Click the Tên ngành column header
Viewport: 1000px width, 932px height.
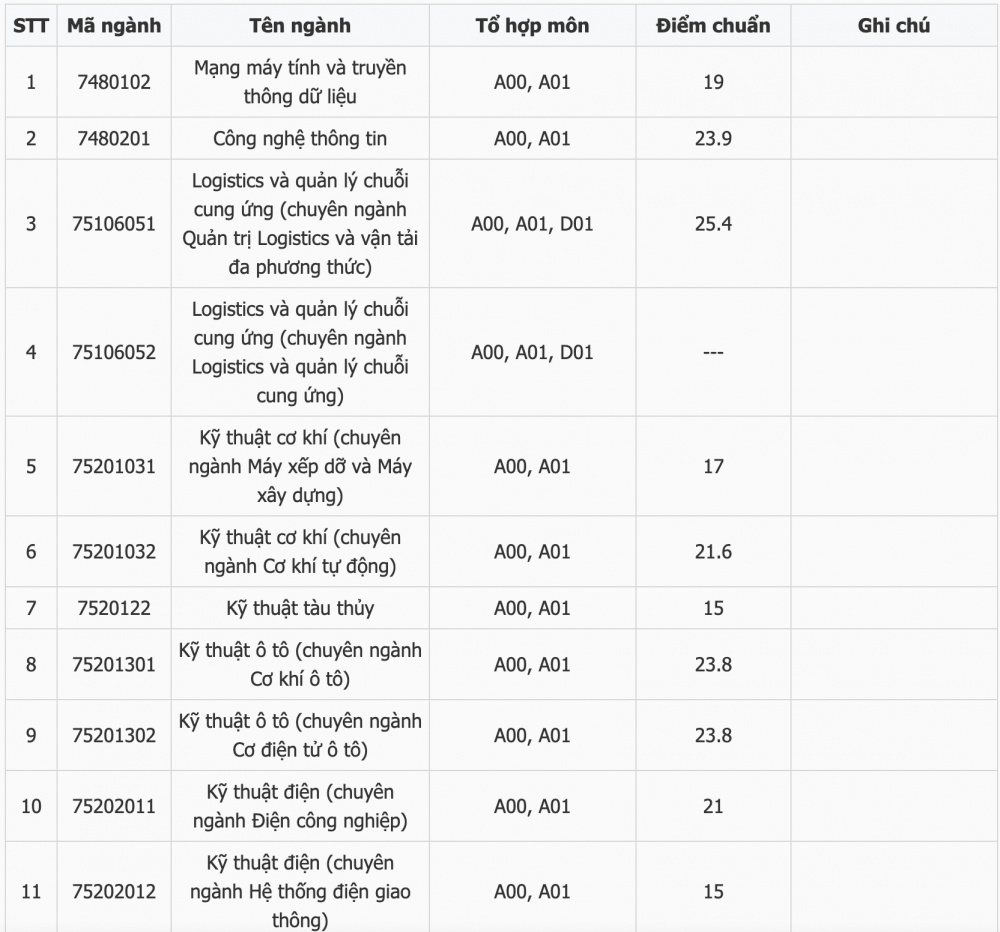point(300,26)
